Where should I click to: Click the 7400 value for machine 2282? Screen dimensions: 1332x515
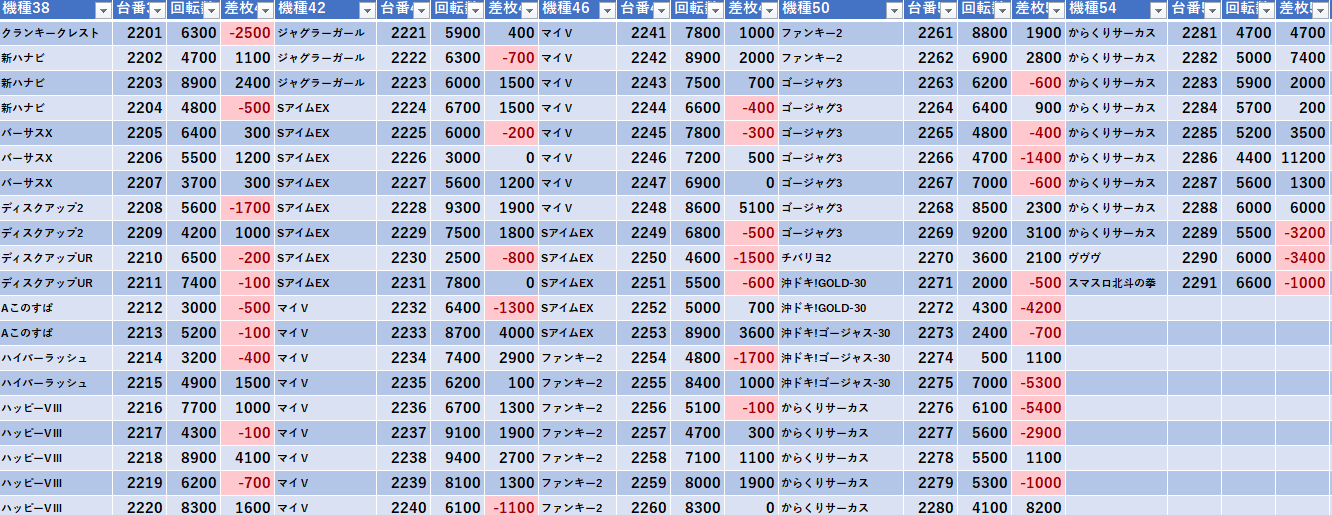(1303, 58)
